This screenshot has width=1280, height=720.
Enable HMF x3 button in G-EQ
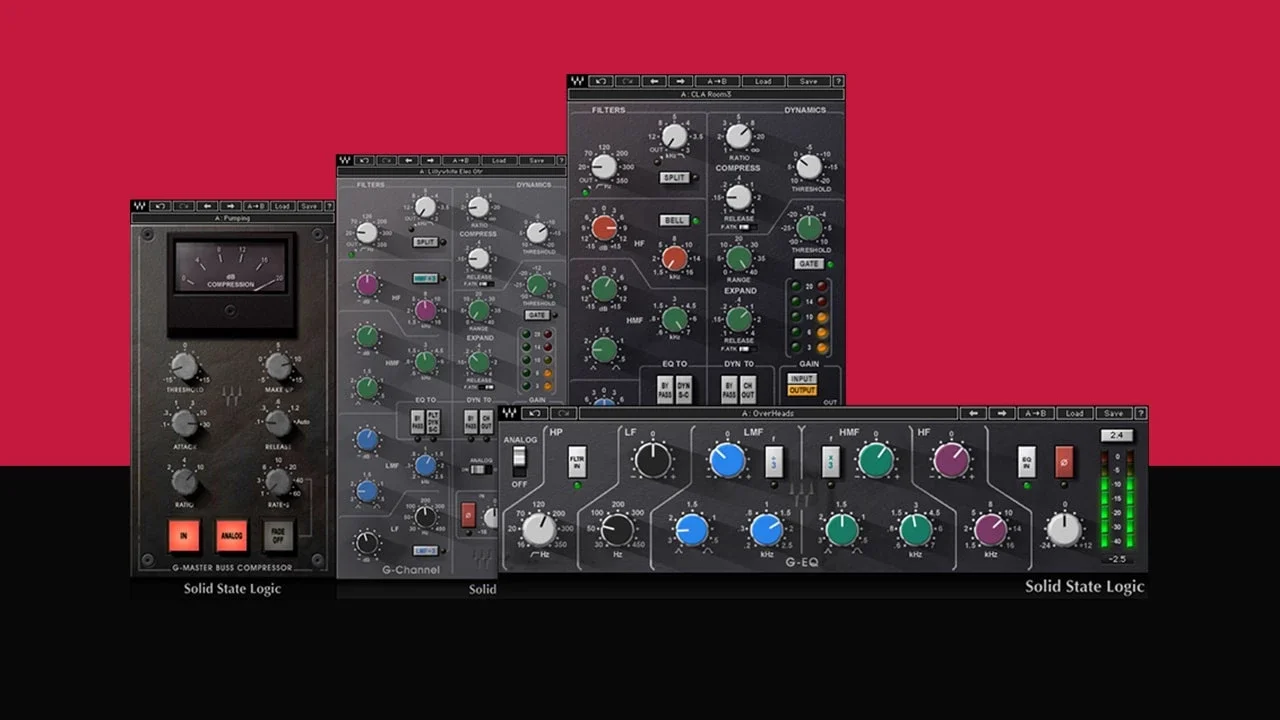tap(831, 462)
